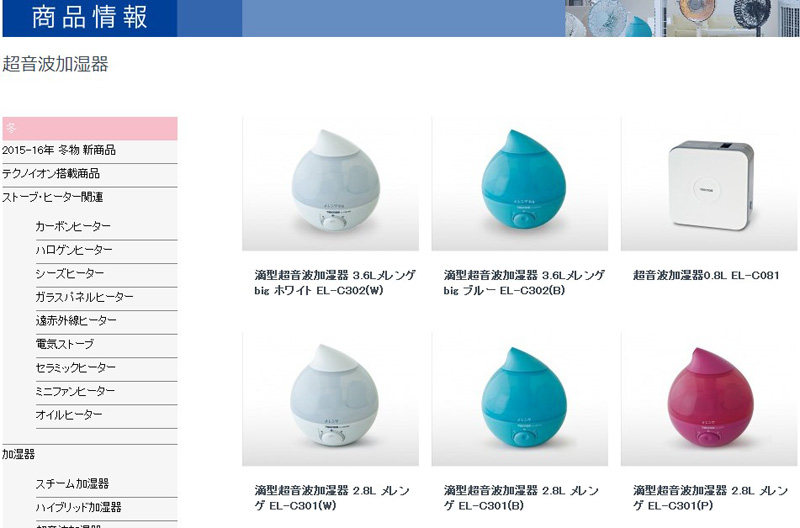Click the 商品情報 header banner

[x=90, y=18]
